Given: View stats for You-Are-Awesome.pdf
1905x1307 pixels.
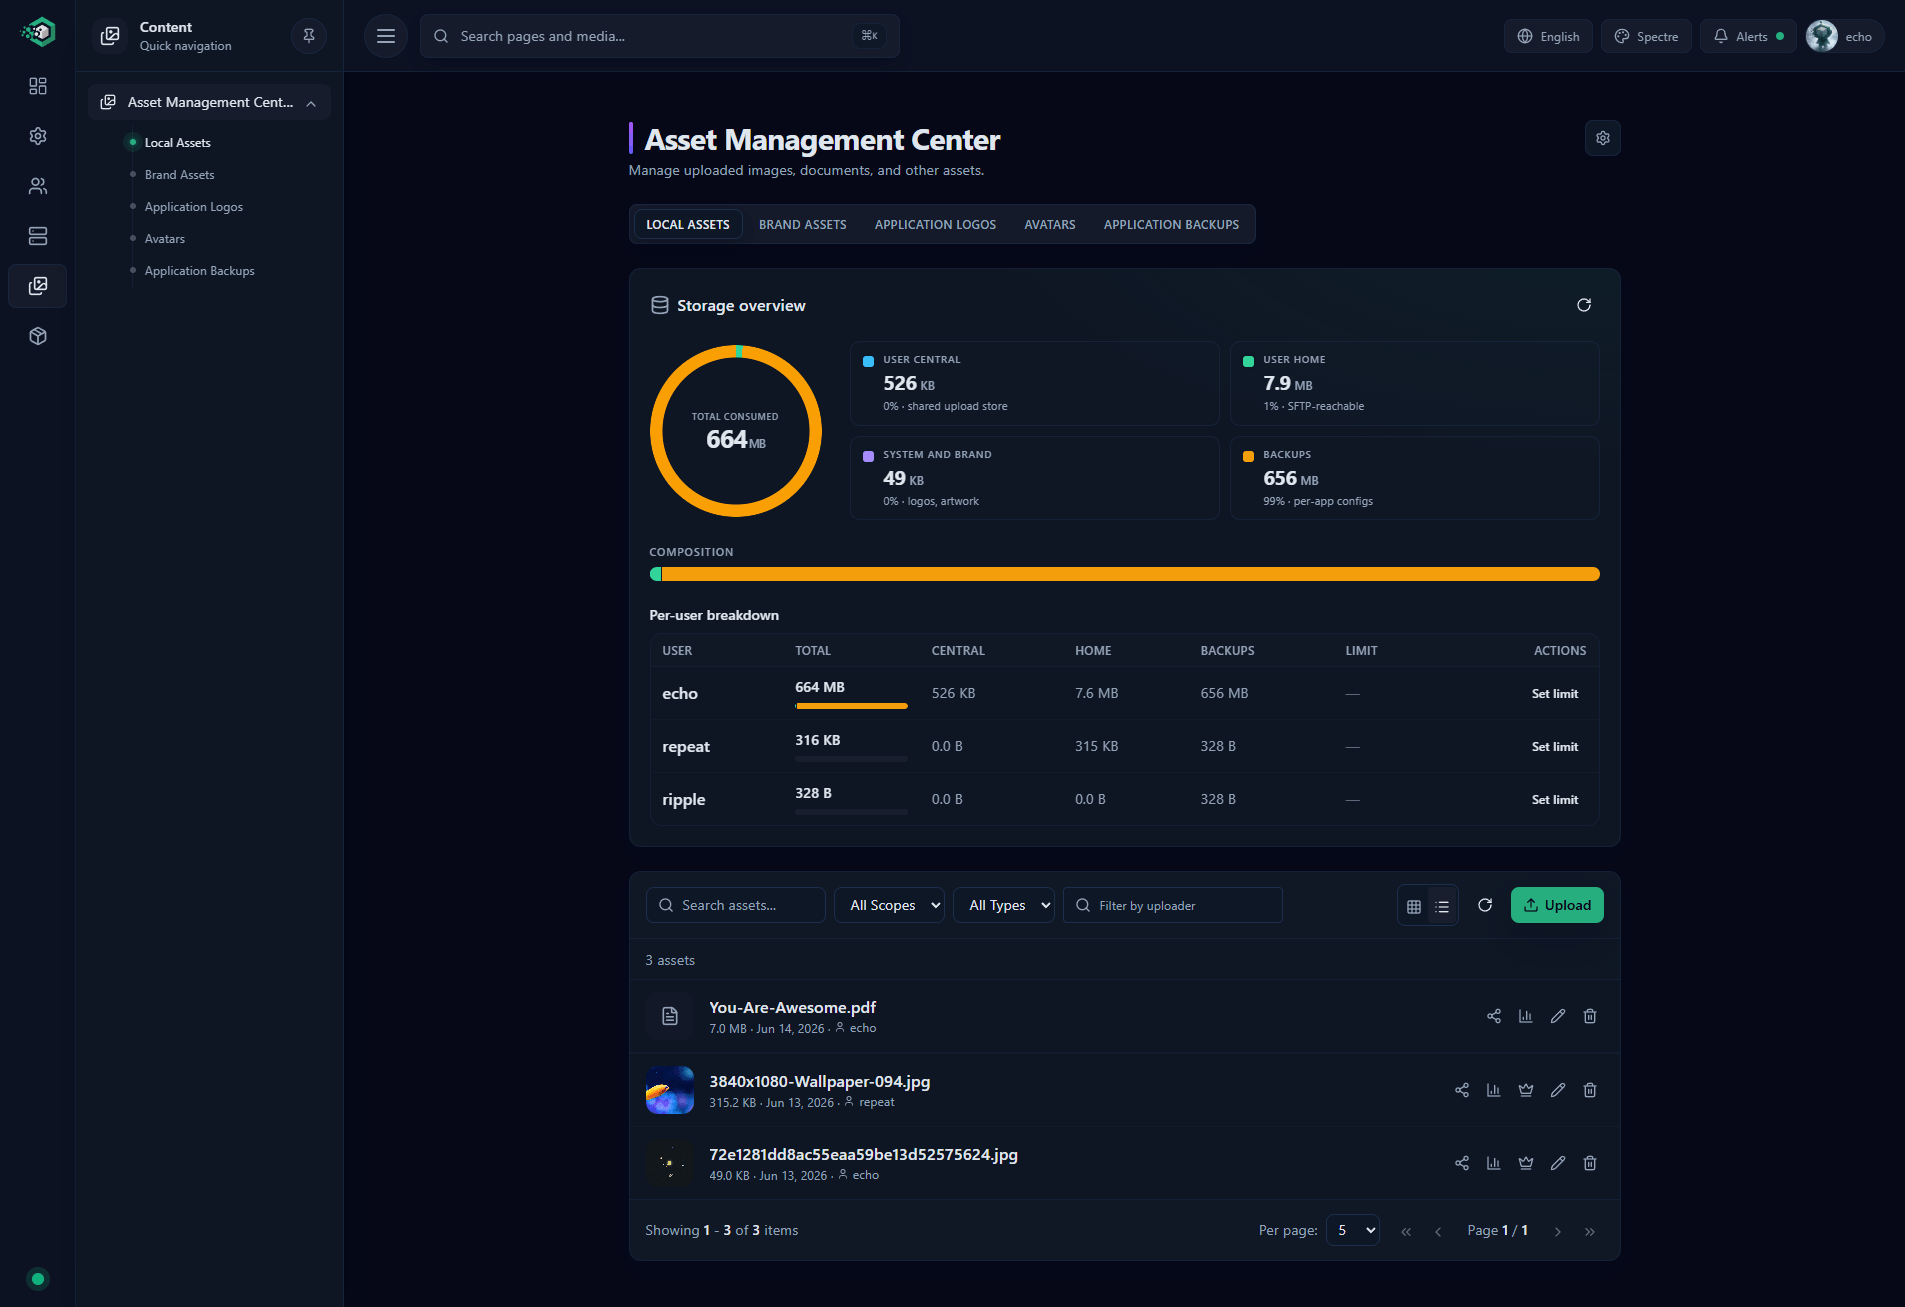Looking at the screenshot, I should (1526, 1016).
